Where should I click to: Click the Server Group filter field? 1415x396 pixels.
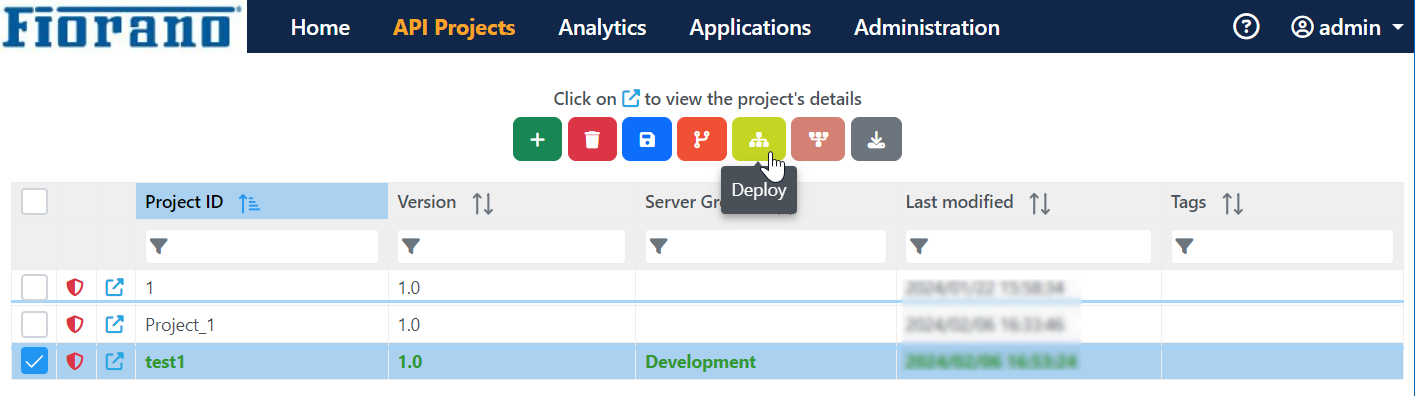point(766,246)
